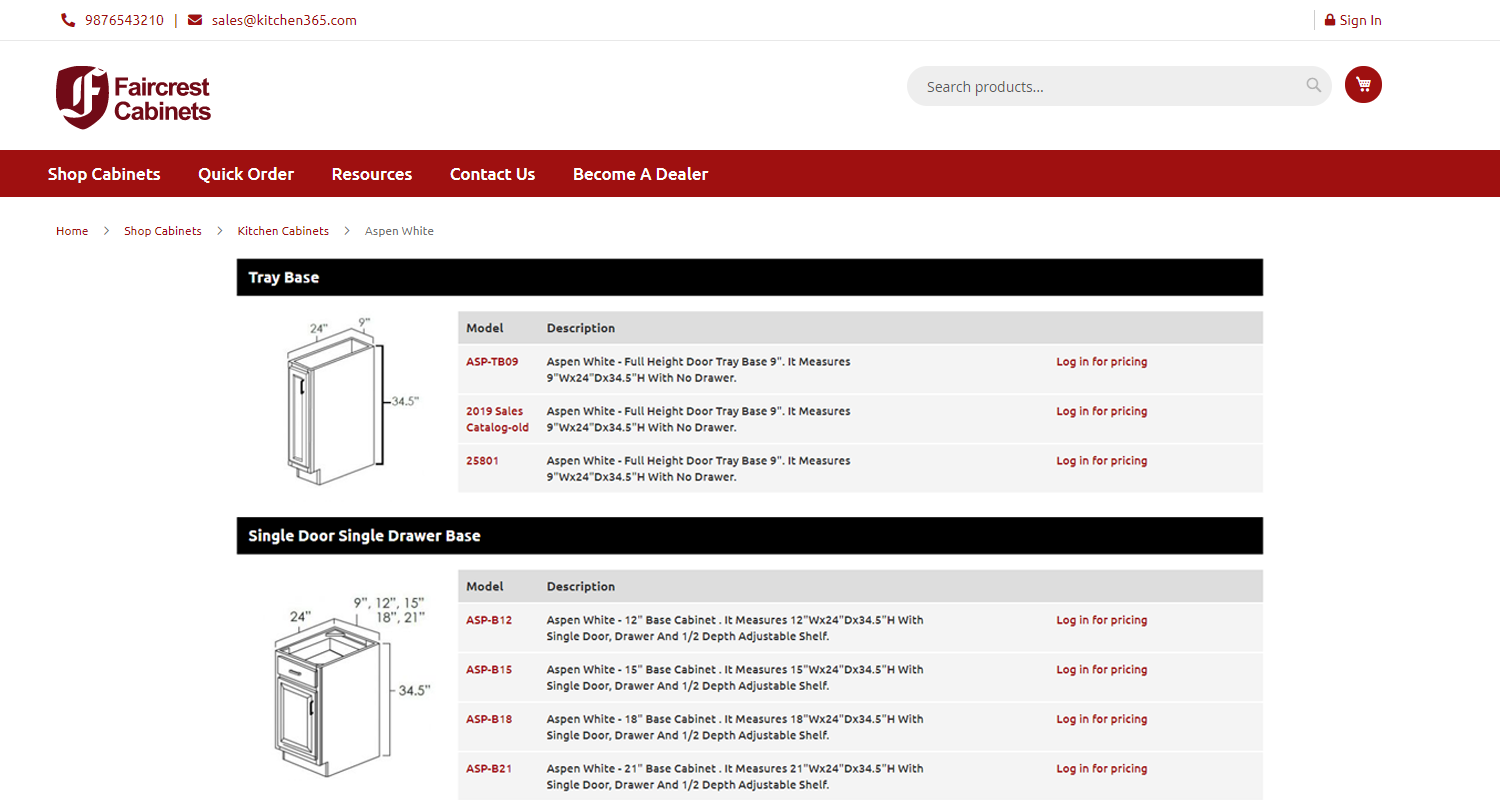This screenshot has width=1500, height=800.
Task: Click Log in for pricing for 2019 Sales Catalog-old
Action: pyautogui.click(x=1102, y=411)
